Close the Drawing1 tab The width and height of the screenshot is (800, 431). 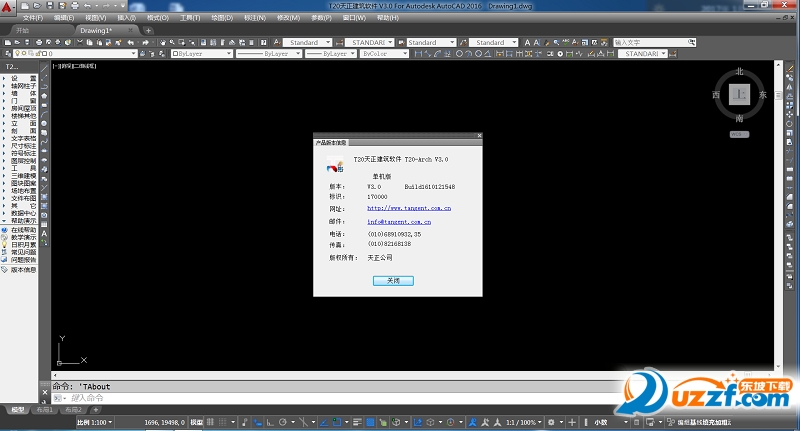(130, 31)
